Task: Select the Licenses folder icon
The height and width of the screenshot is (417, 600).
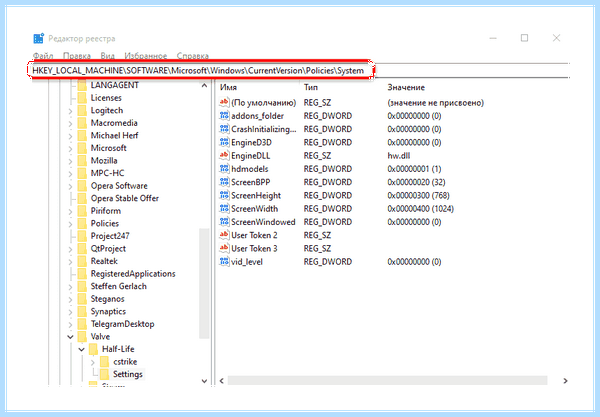Action: click(x=82, y=98)
